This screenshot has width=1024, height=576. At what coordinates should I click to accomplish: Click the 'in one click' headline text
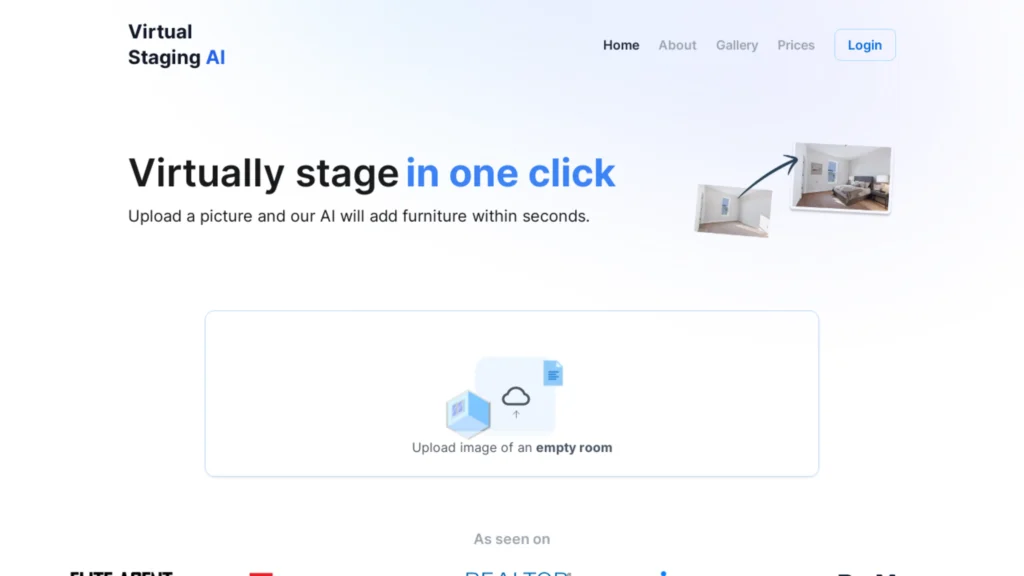[x=511, y=173]
